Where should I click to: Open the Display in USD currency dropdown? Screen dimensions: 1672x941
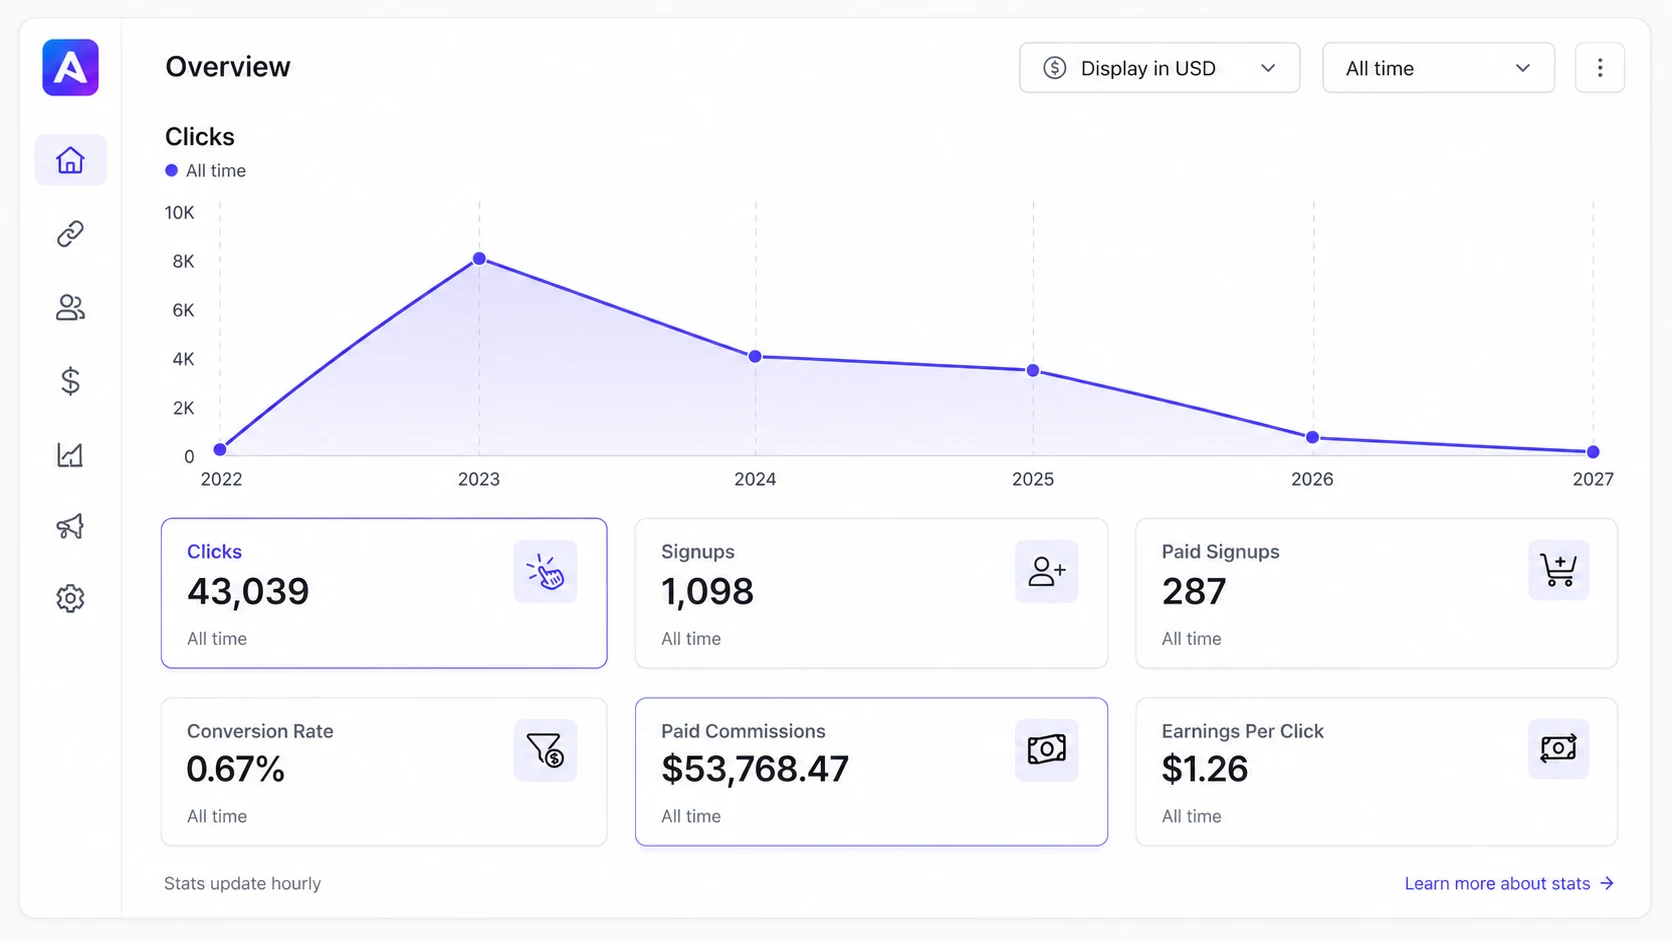point(1159,67)
